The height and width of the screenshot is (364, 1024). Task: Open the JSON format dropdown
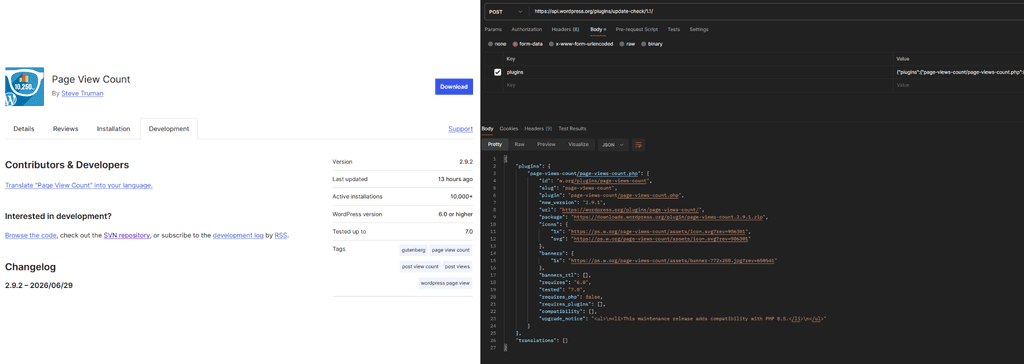pos(613,144)
